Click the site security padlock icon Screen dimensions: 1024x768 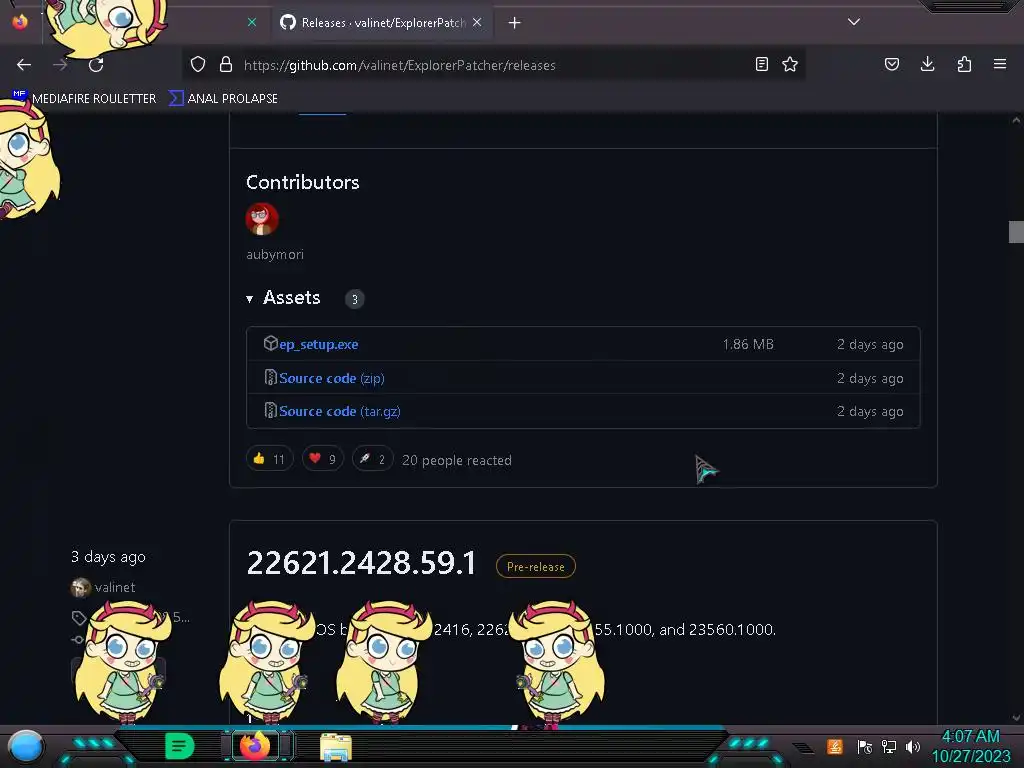point(226,64)
